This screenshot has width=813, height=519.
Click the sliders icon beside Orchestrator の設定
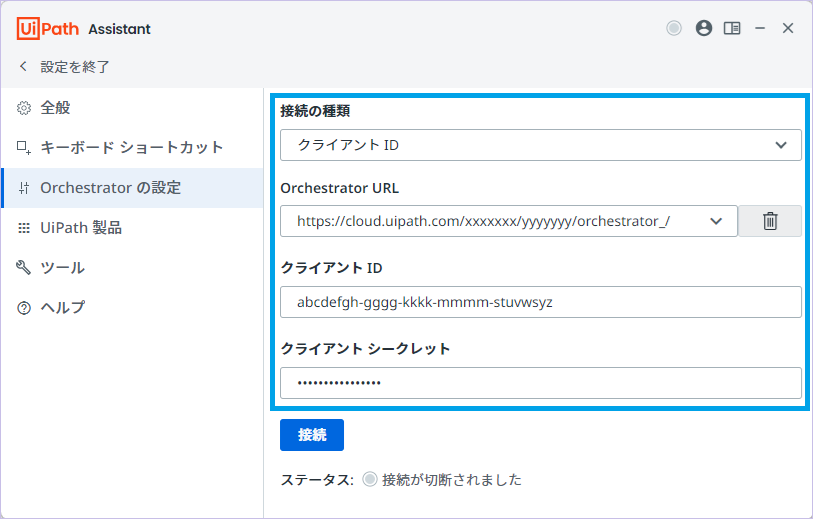point(24,188)
